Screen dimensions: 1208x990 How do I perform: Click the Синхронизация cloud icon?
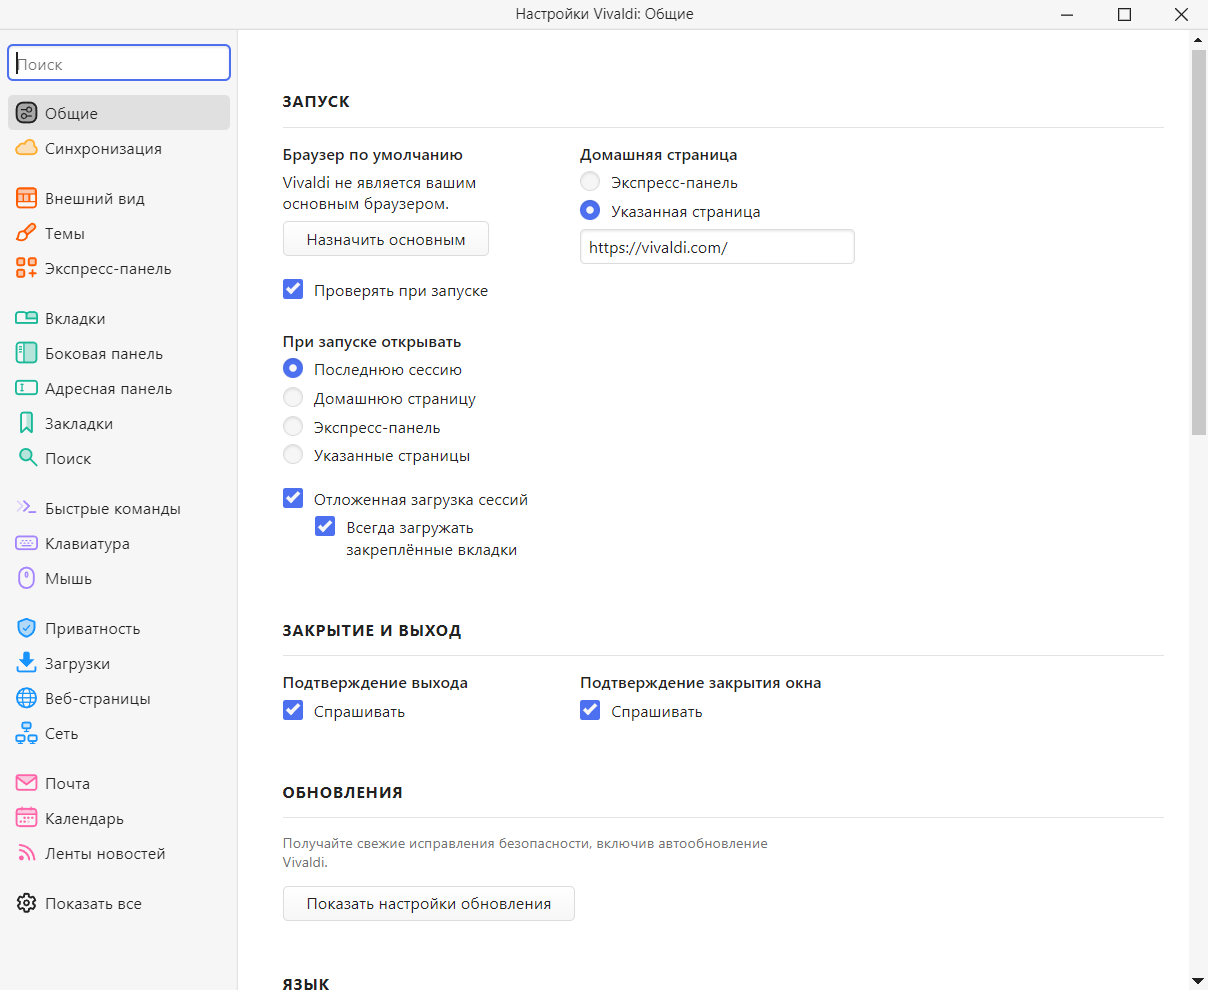(x=27, y=148)
